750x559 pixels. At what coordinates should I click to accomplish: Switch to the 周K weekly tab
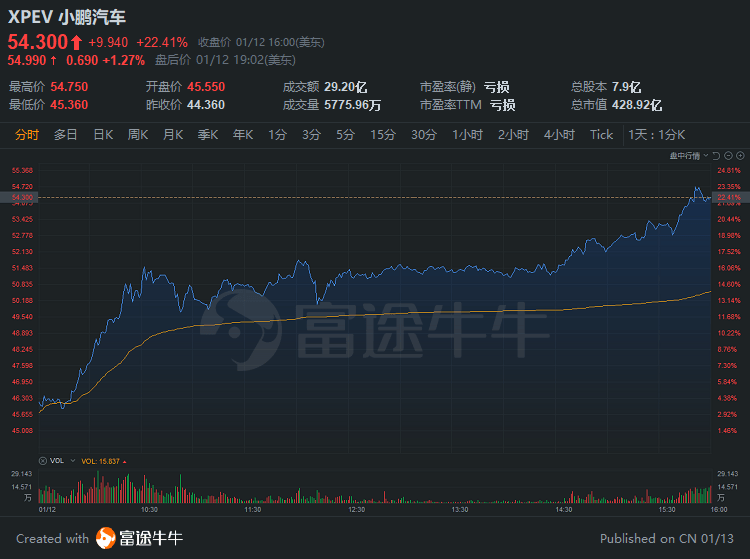138,135
